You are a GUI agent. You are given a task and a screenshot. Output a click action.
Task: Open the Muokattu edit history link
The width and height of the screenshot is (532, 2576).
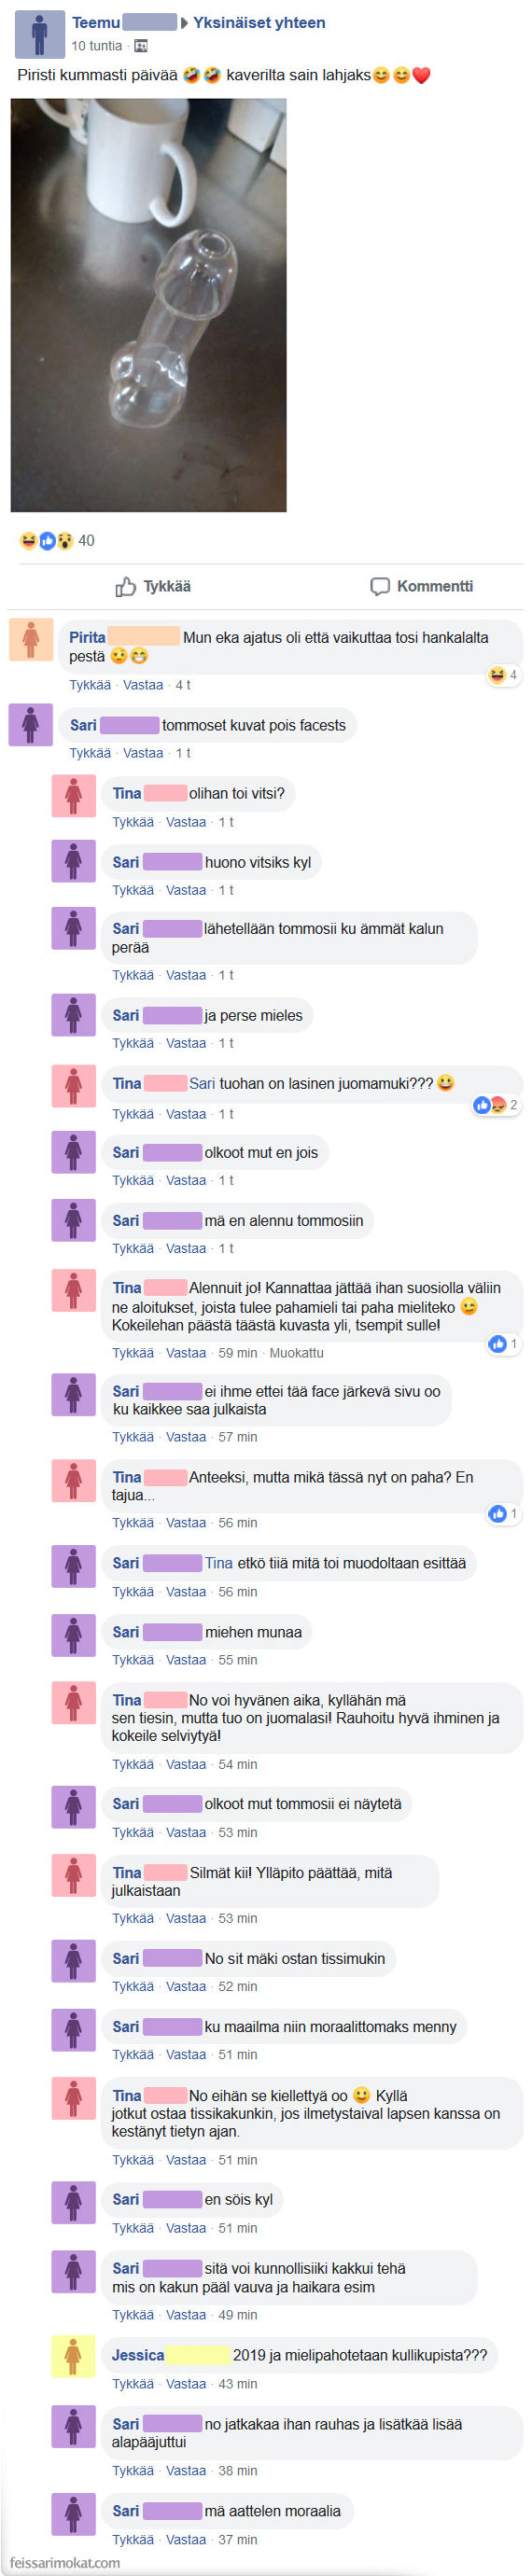pos(297,1354)
